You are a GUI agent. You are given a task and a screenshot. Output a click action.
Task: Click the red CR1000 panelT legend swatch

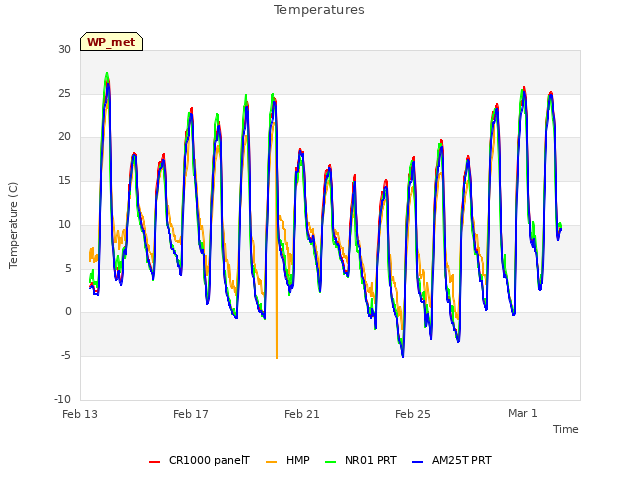(154, 462)
